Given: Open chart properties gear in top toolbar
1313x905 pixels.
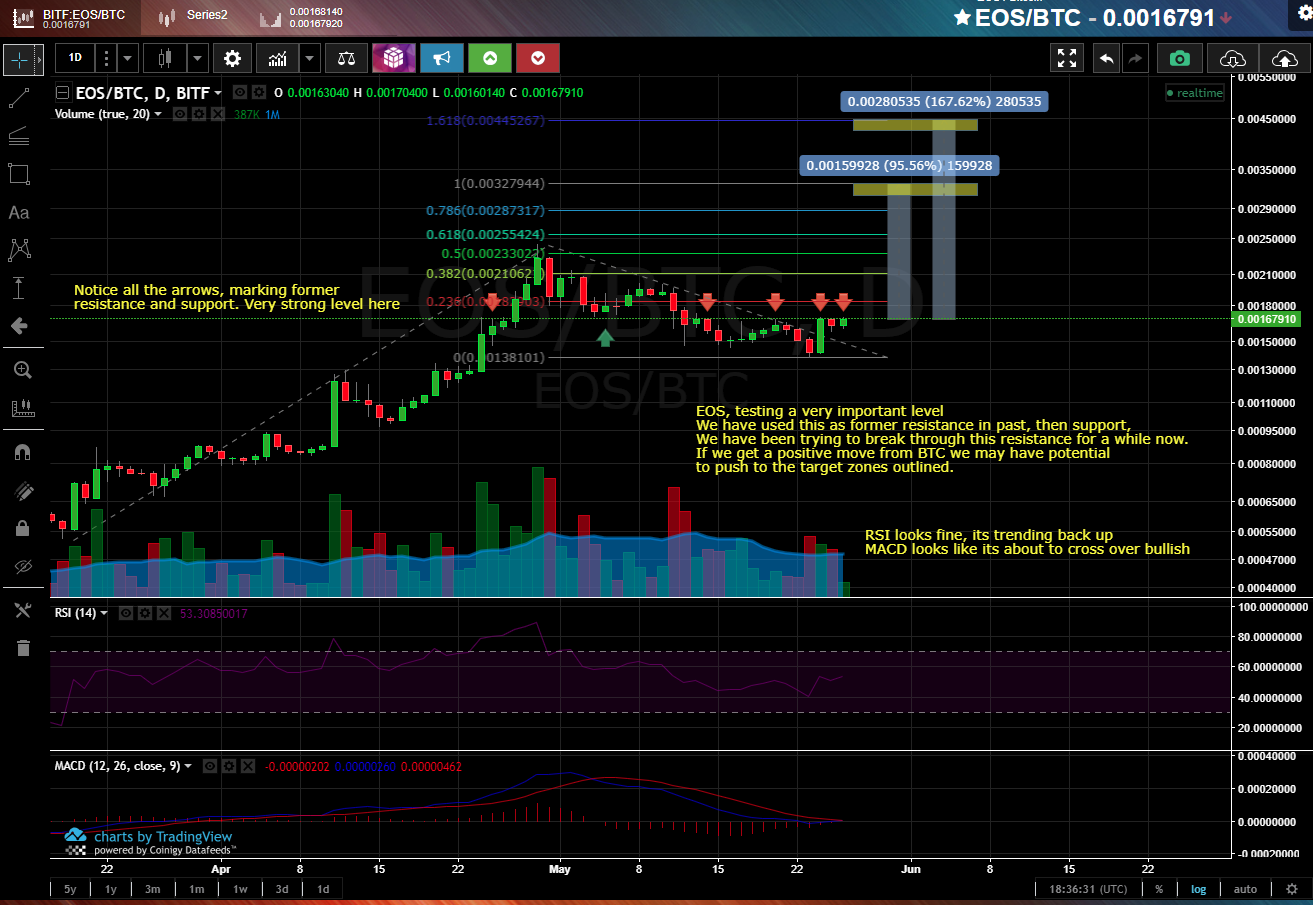Looking at the screenshot, I should click(x=232, y=58).
